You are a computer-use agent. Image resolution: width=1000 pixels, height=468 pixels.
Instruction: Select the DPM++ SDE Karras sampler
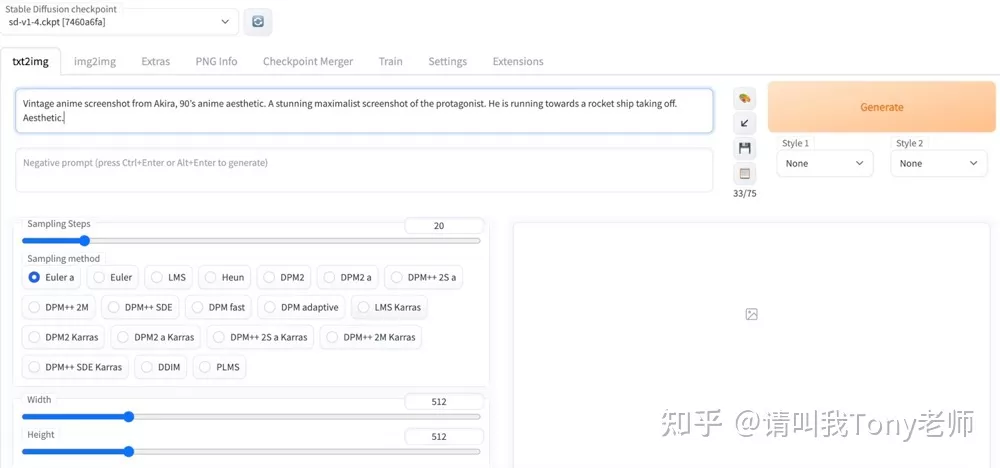75,367
